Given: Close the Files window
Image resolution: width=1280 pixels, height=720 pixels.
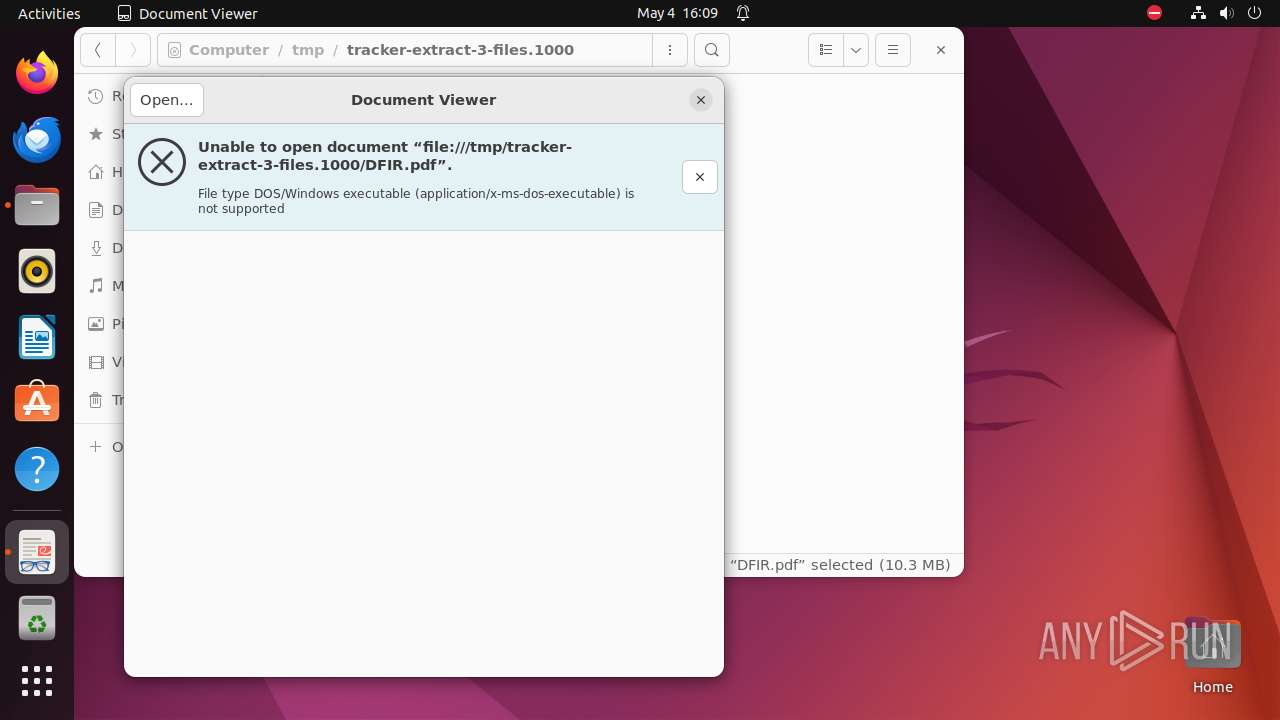Looking at the screenshot, I should click(x=940, y=50).
